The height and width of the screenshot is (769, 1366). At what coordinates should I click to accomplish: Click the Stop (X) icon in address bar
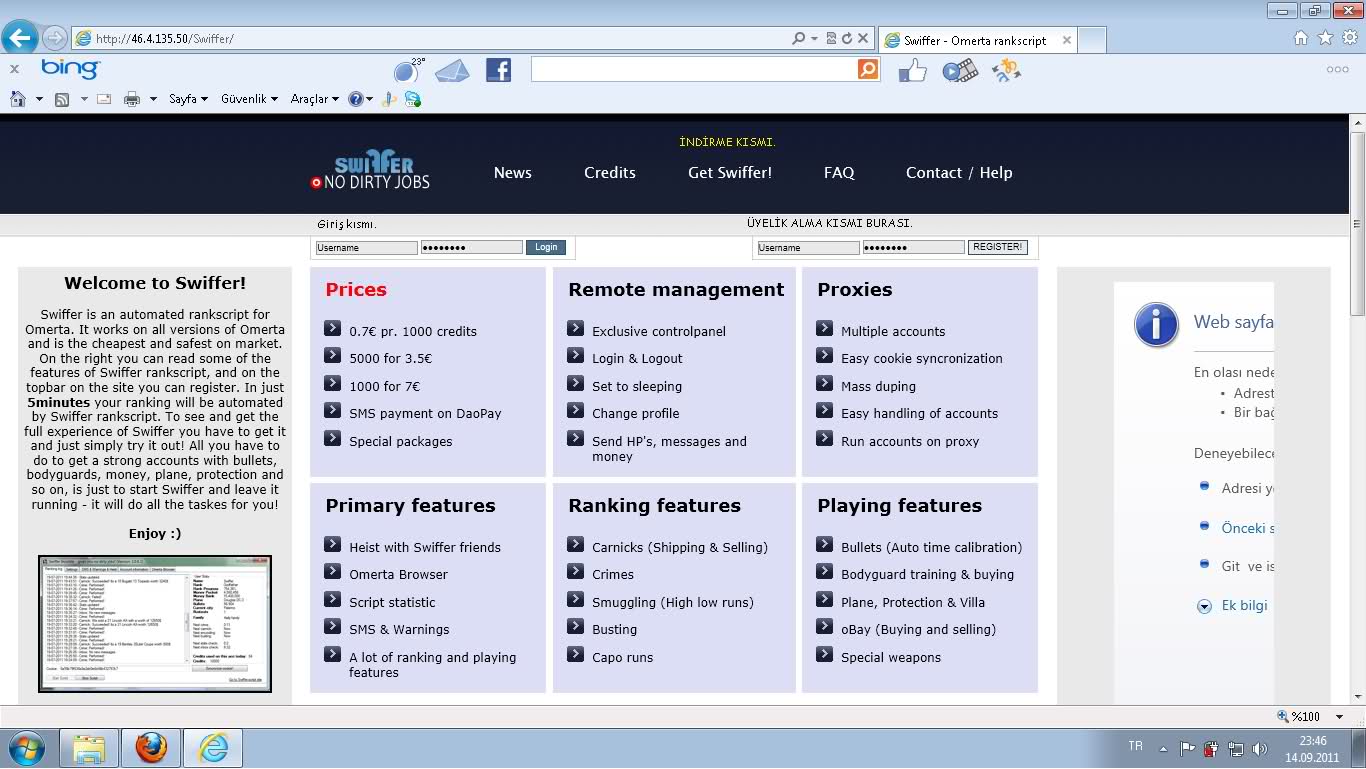863,39
